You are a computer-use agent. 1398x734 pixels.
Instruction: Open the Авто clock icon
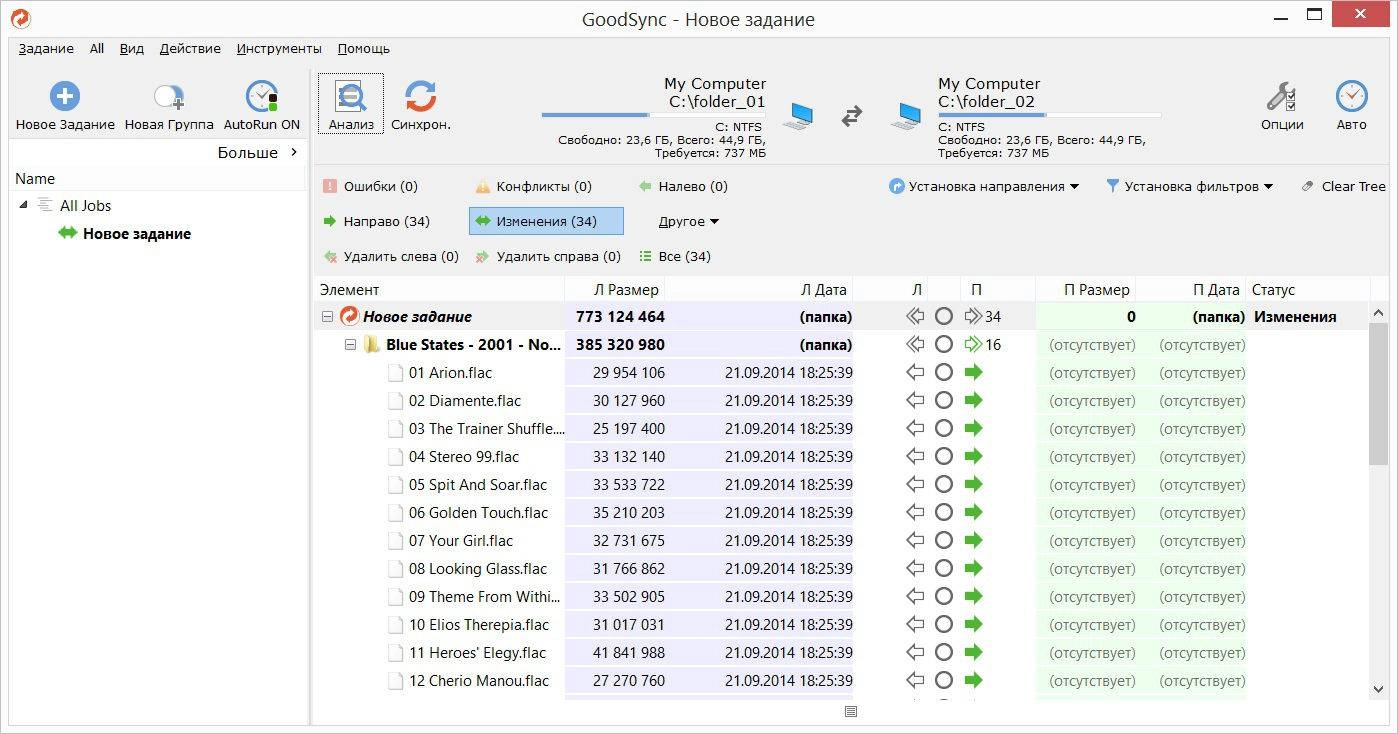point(1351,96)
